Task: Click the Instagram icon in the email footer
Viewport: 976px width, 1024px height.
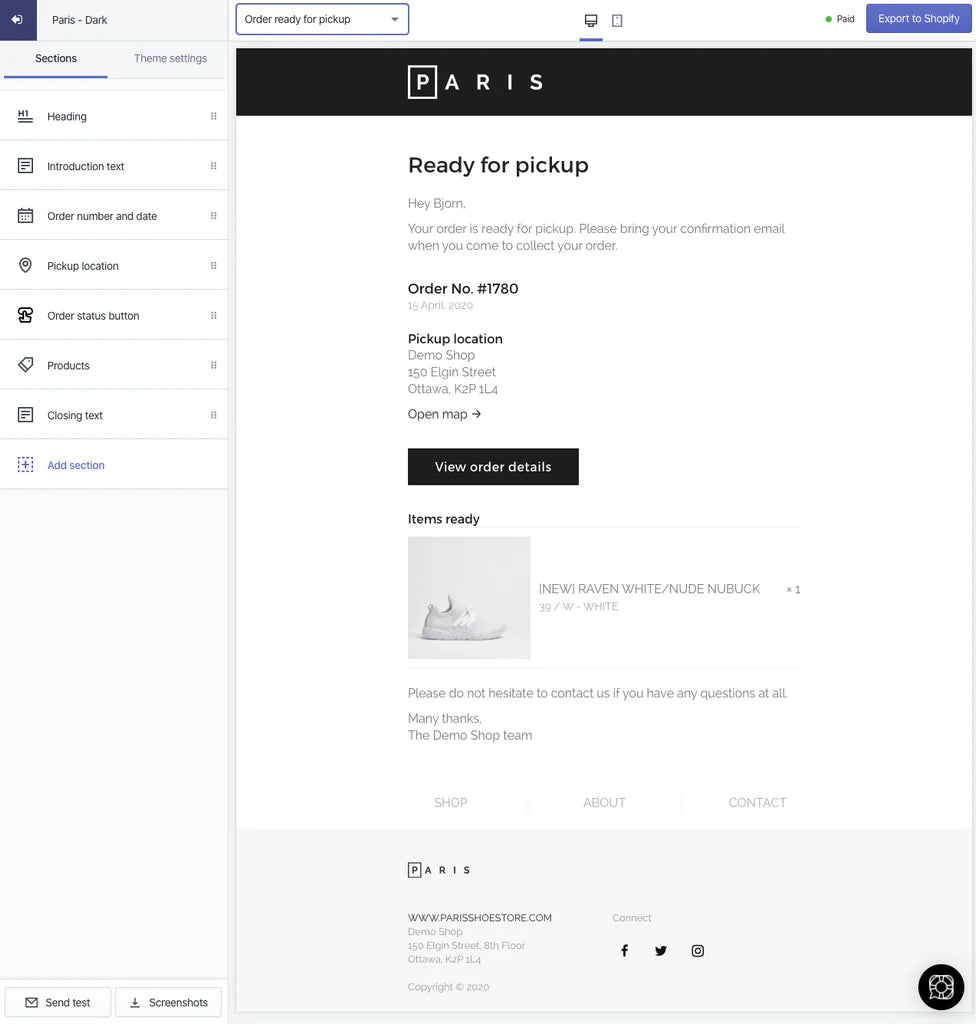Action: (x=697, y=950)
